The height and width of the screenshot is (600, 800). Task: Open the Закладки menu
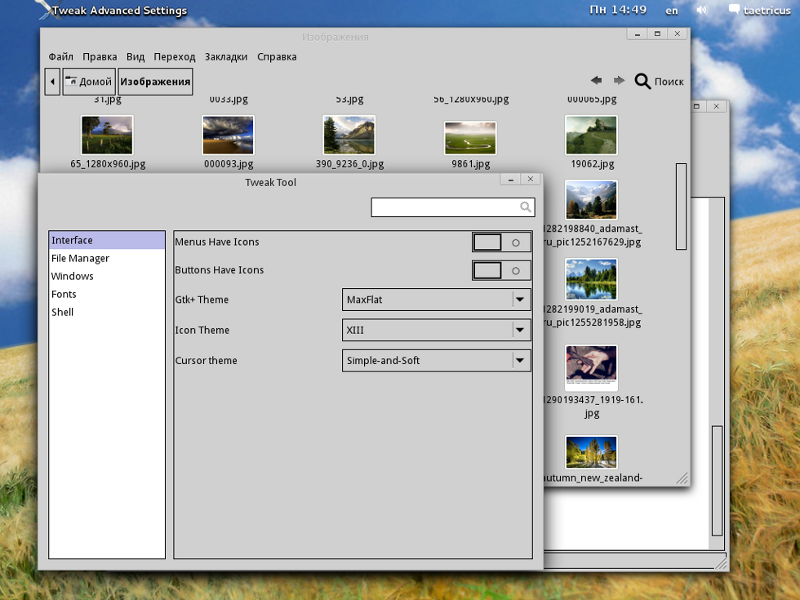tap(226, 57)
